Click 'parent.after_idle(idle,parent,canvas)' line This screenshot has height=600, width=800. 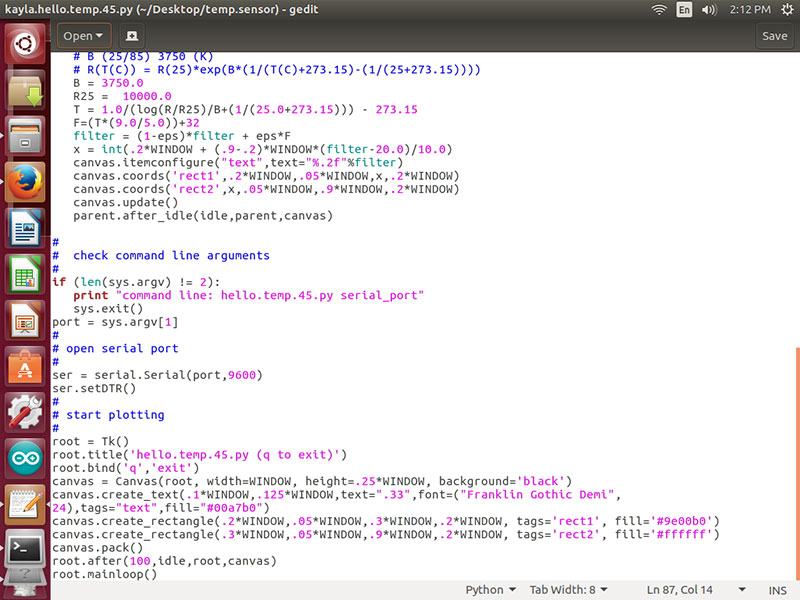(203, 215)
